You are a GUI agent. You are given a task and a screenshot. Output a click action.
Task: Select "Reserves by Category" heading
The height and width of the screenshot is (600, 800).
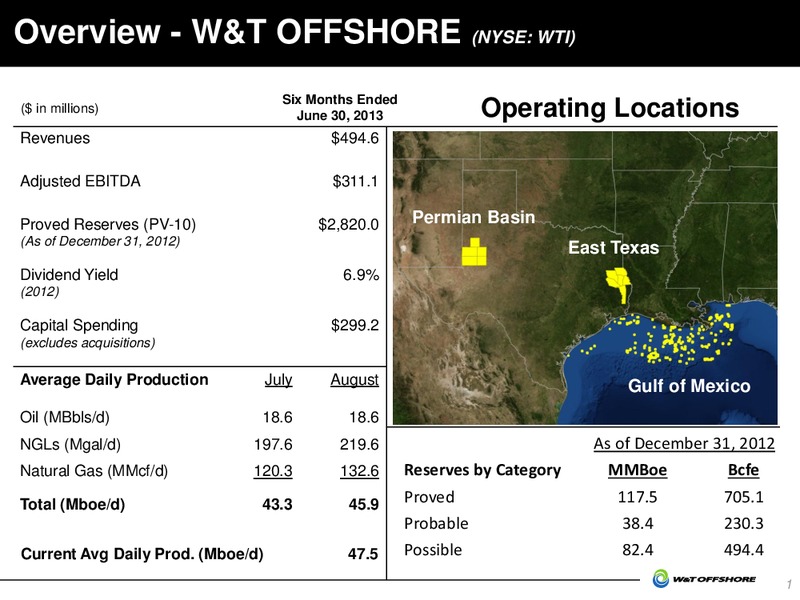tap(483, 470)
